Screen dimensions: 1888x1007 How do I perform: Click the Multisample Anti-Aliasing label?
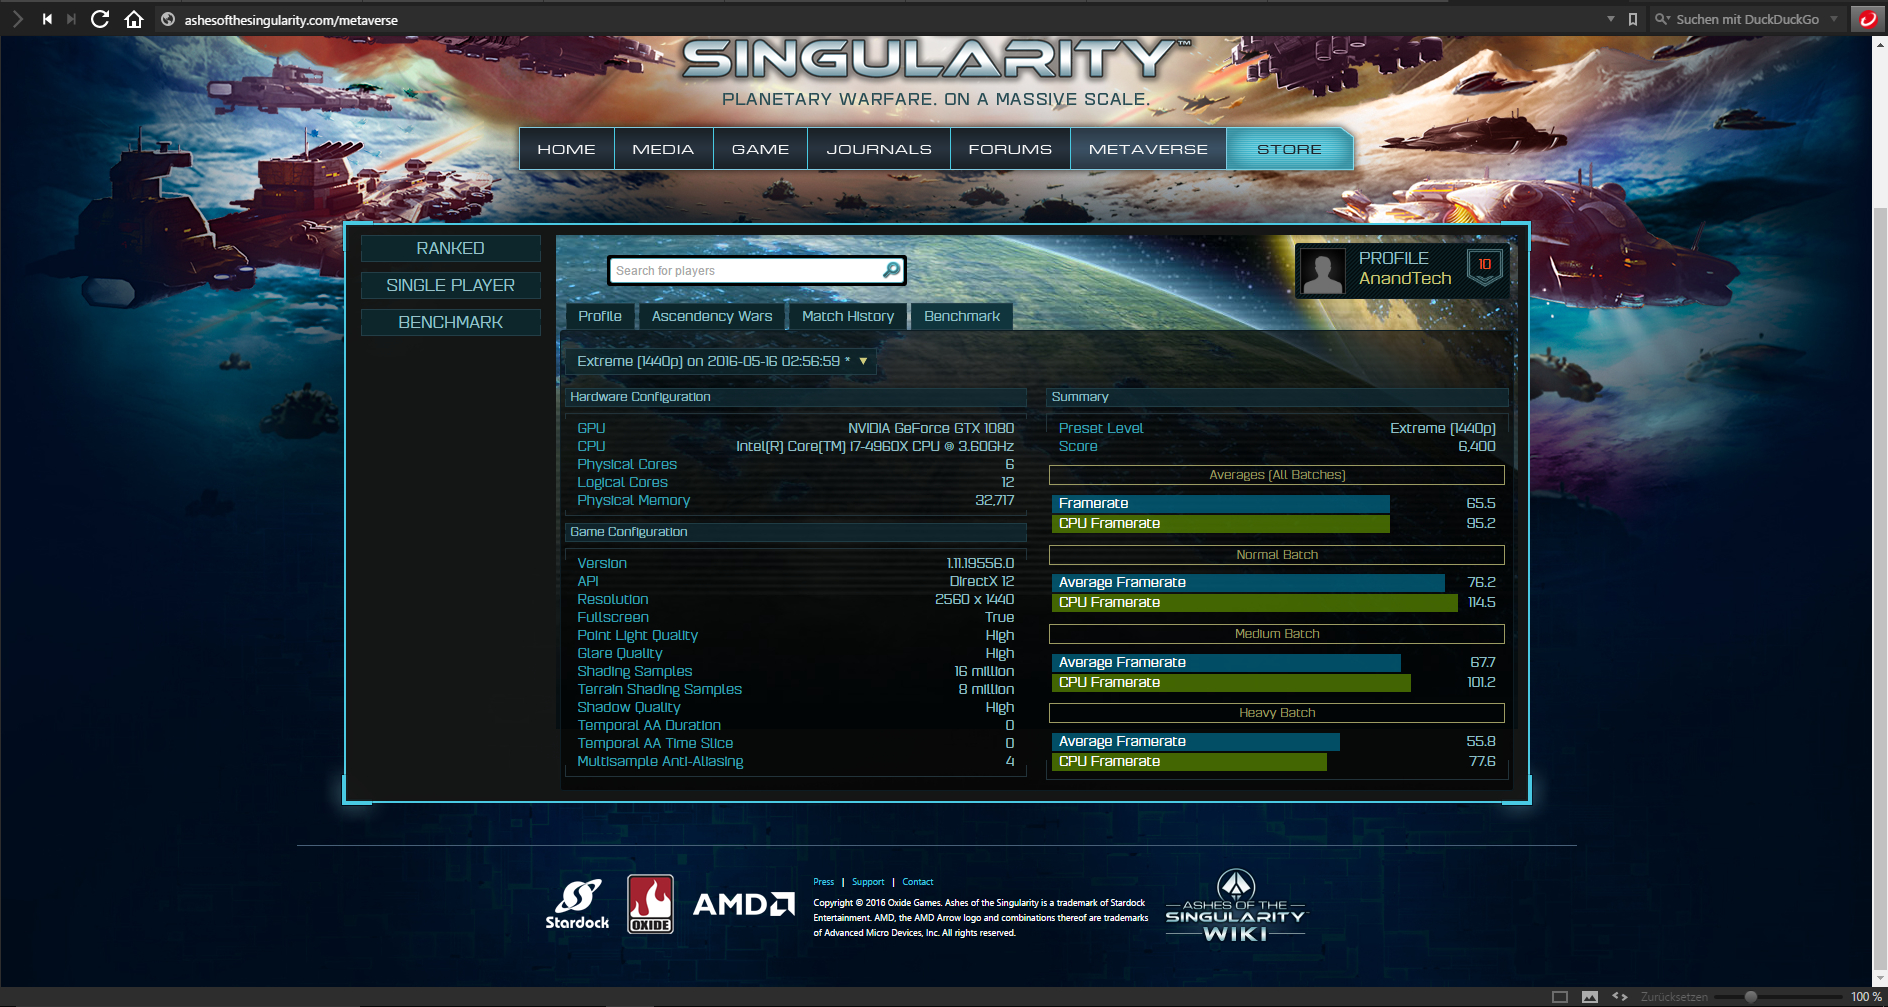pos(660,761)
